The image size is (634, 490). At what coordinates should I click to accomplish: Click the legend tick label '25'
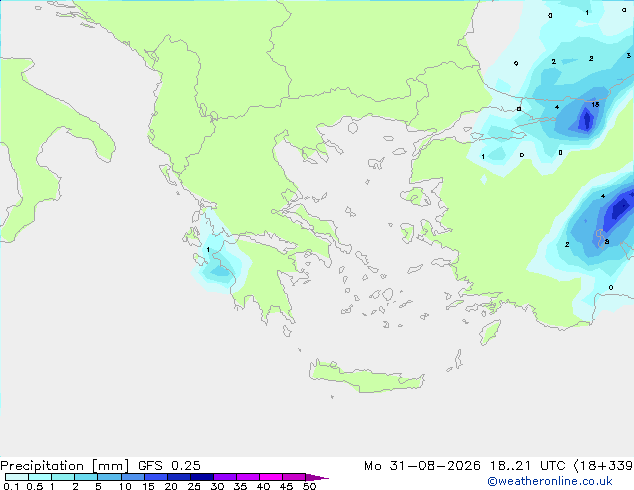194,486
